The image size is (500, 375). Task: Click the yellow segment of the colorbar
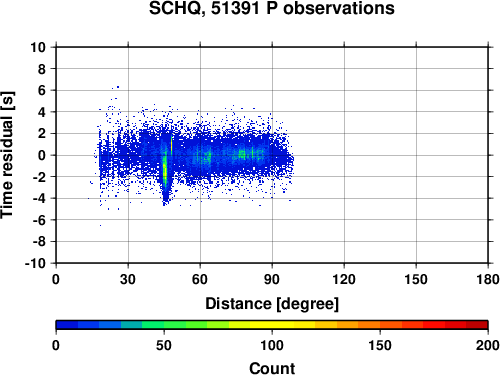pyautogui.click(x=272, y=325)
